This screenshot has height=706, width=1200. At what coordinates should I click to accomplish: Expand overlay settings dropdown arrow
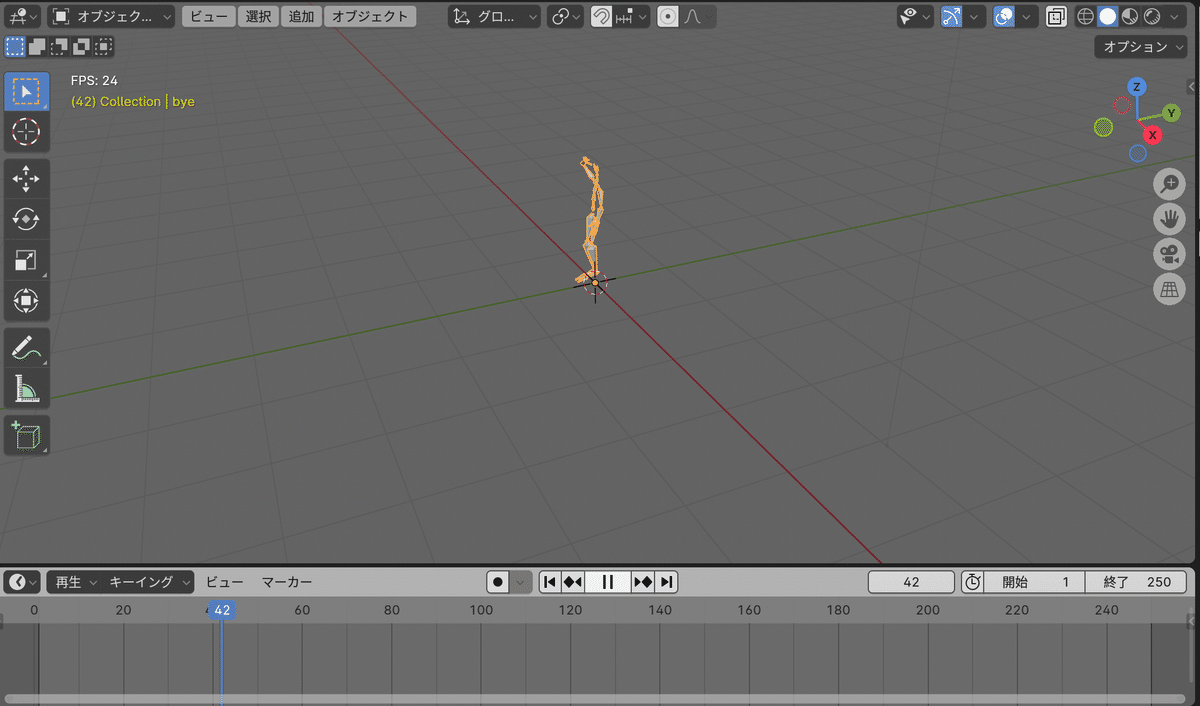[x=1028, y=16]
